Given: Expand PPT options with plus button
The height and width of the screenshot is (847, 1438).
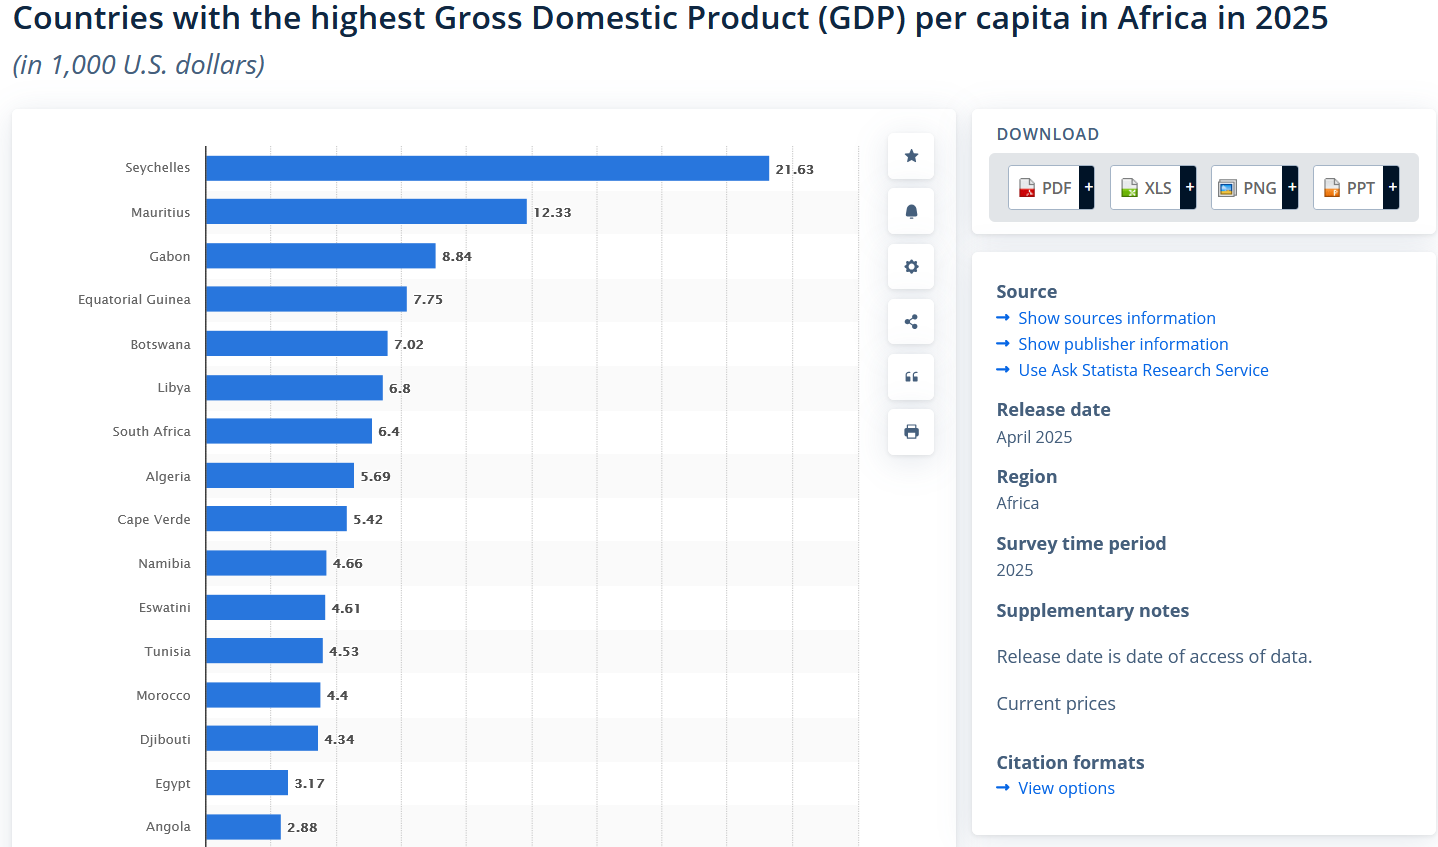Looking at the screenshot, I should tap(1392, 188).
